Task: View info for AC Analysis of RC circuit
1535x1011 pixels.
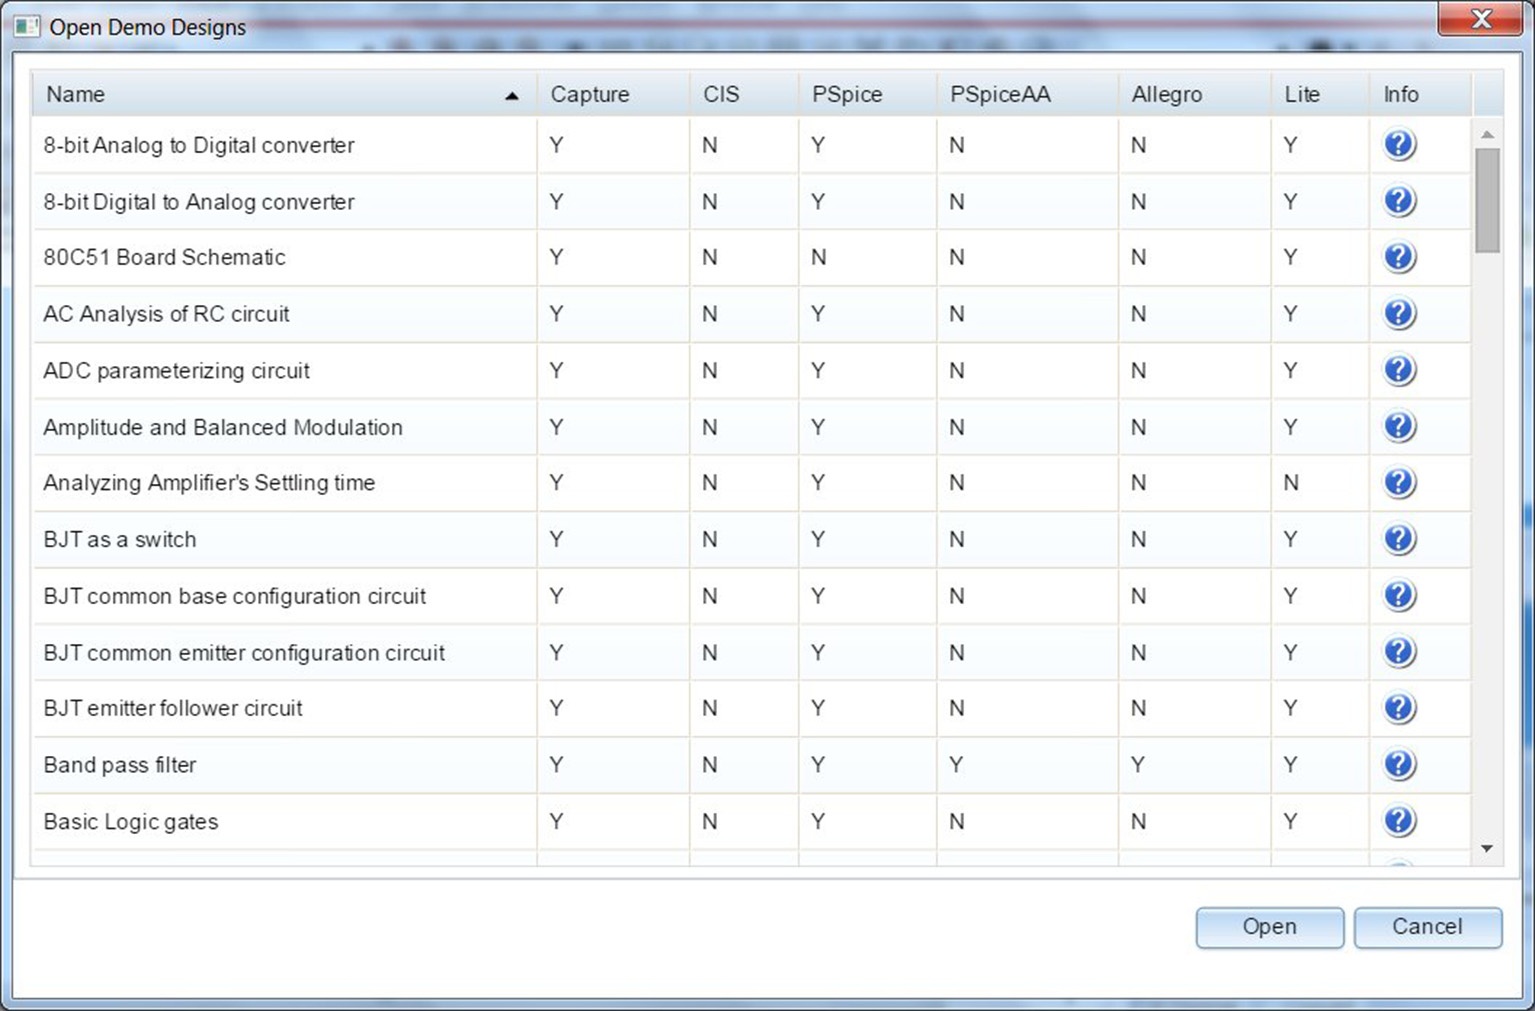Action: pyautogui.click(x=1399, y=314)
